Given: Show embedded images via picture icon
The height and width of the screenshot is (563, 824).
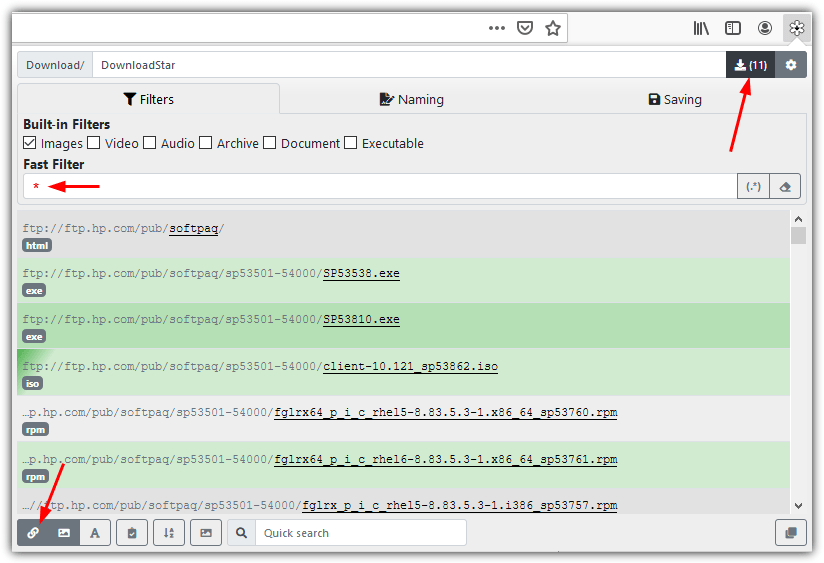Looking at the screenshot, I should 64,533.
